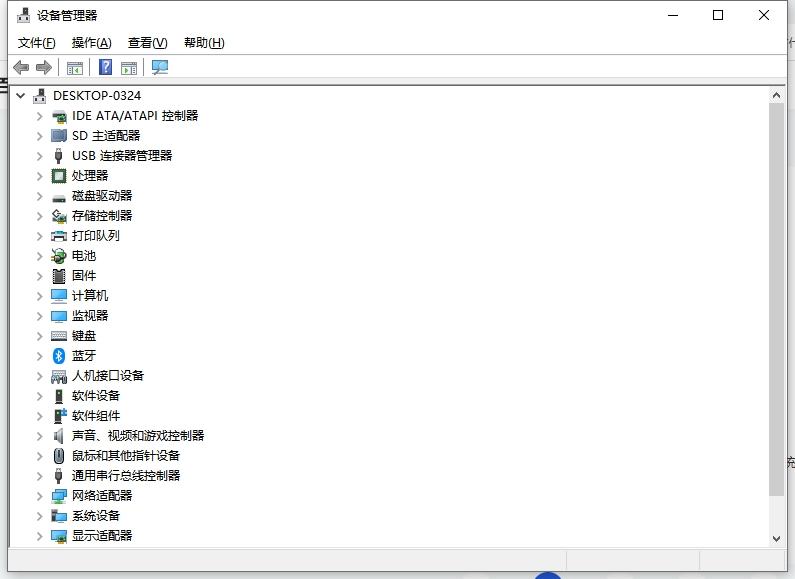Maximize the 设备管理器 window
The height and width of the screenshot is (579, 795).
pyautogui.click(x=718, y=15)
